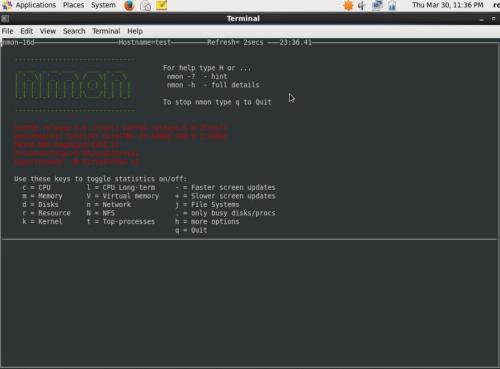500x369 pixels.
Task: Click 'To stop nmon type q to Quit'
Action: point(217,102)
